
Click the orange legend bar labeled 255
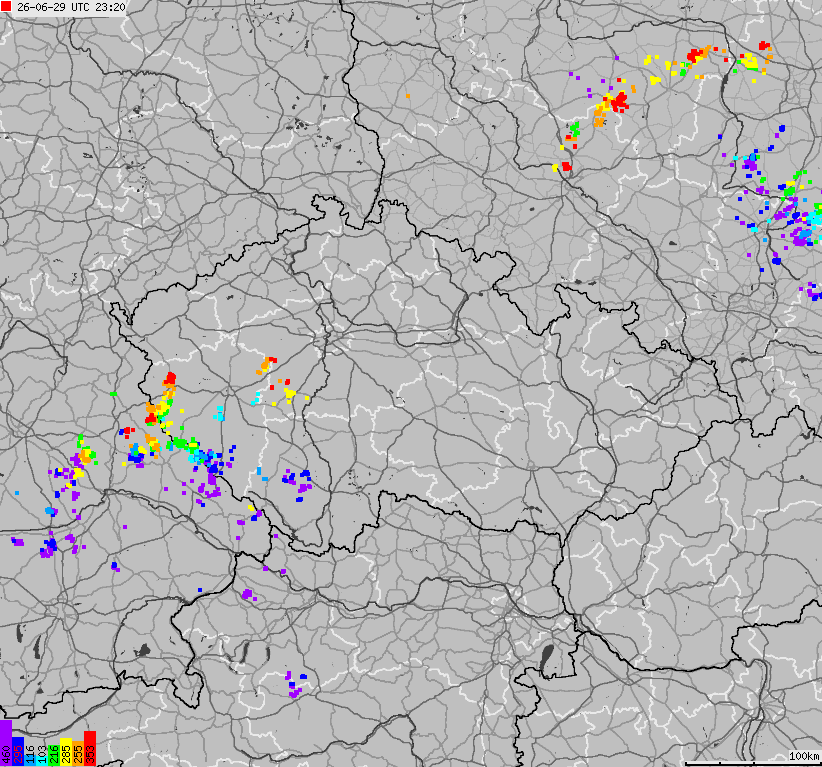pos(78,753)
